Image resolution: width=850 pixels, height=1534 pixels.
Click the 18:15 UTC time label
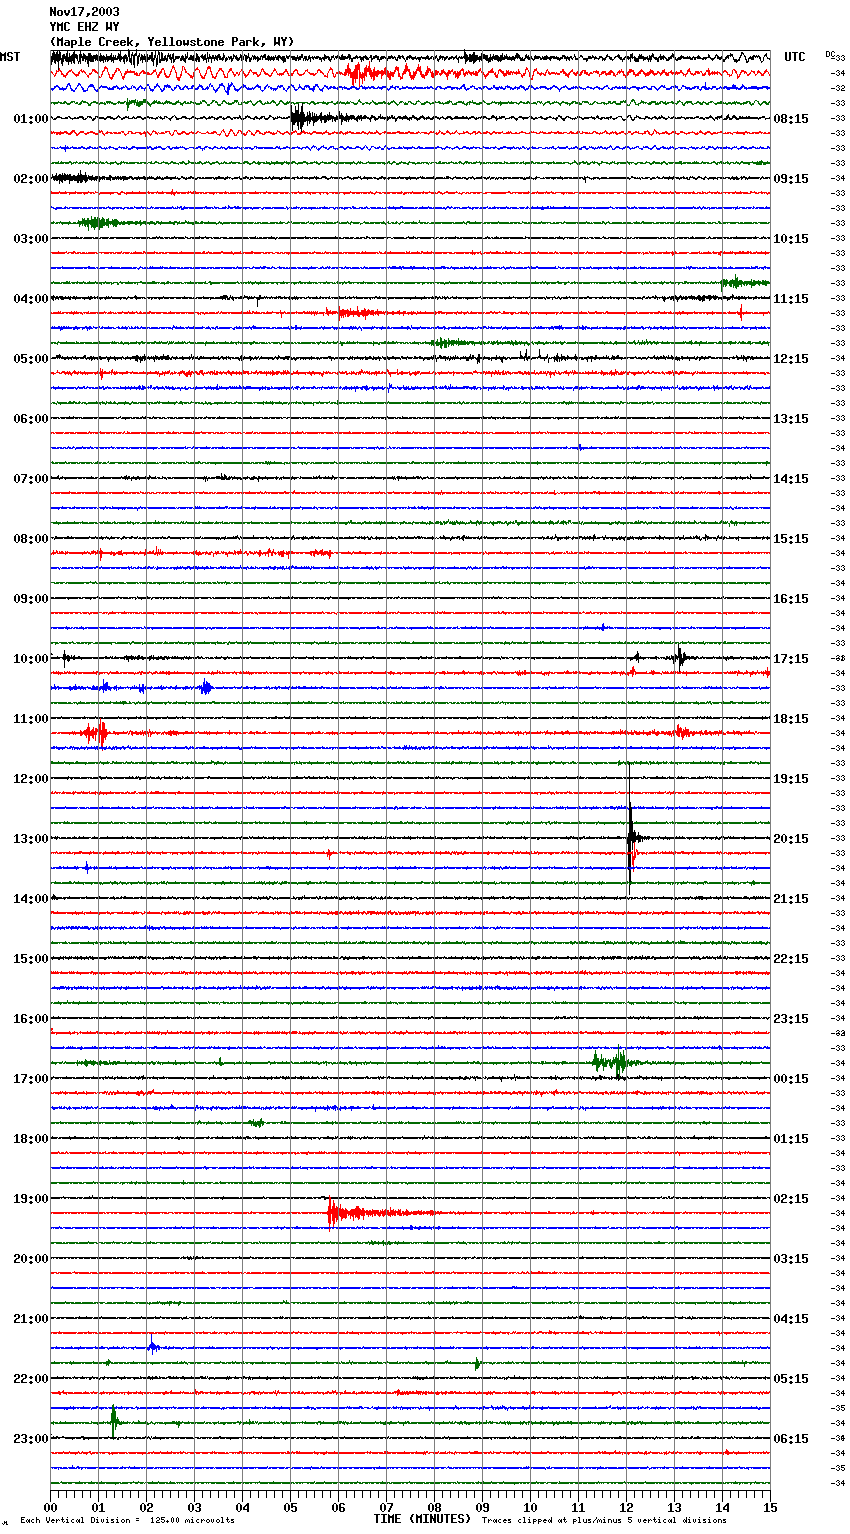tap(791, 719)
